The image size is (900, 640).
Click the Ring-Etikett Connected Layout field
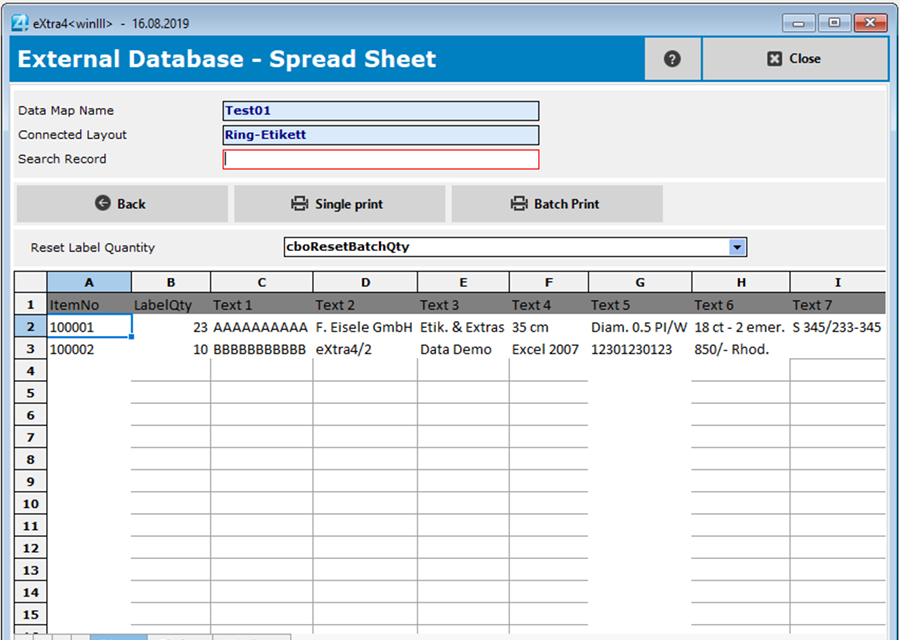pyautogui.click(x=380, y=135)
